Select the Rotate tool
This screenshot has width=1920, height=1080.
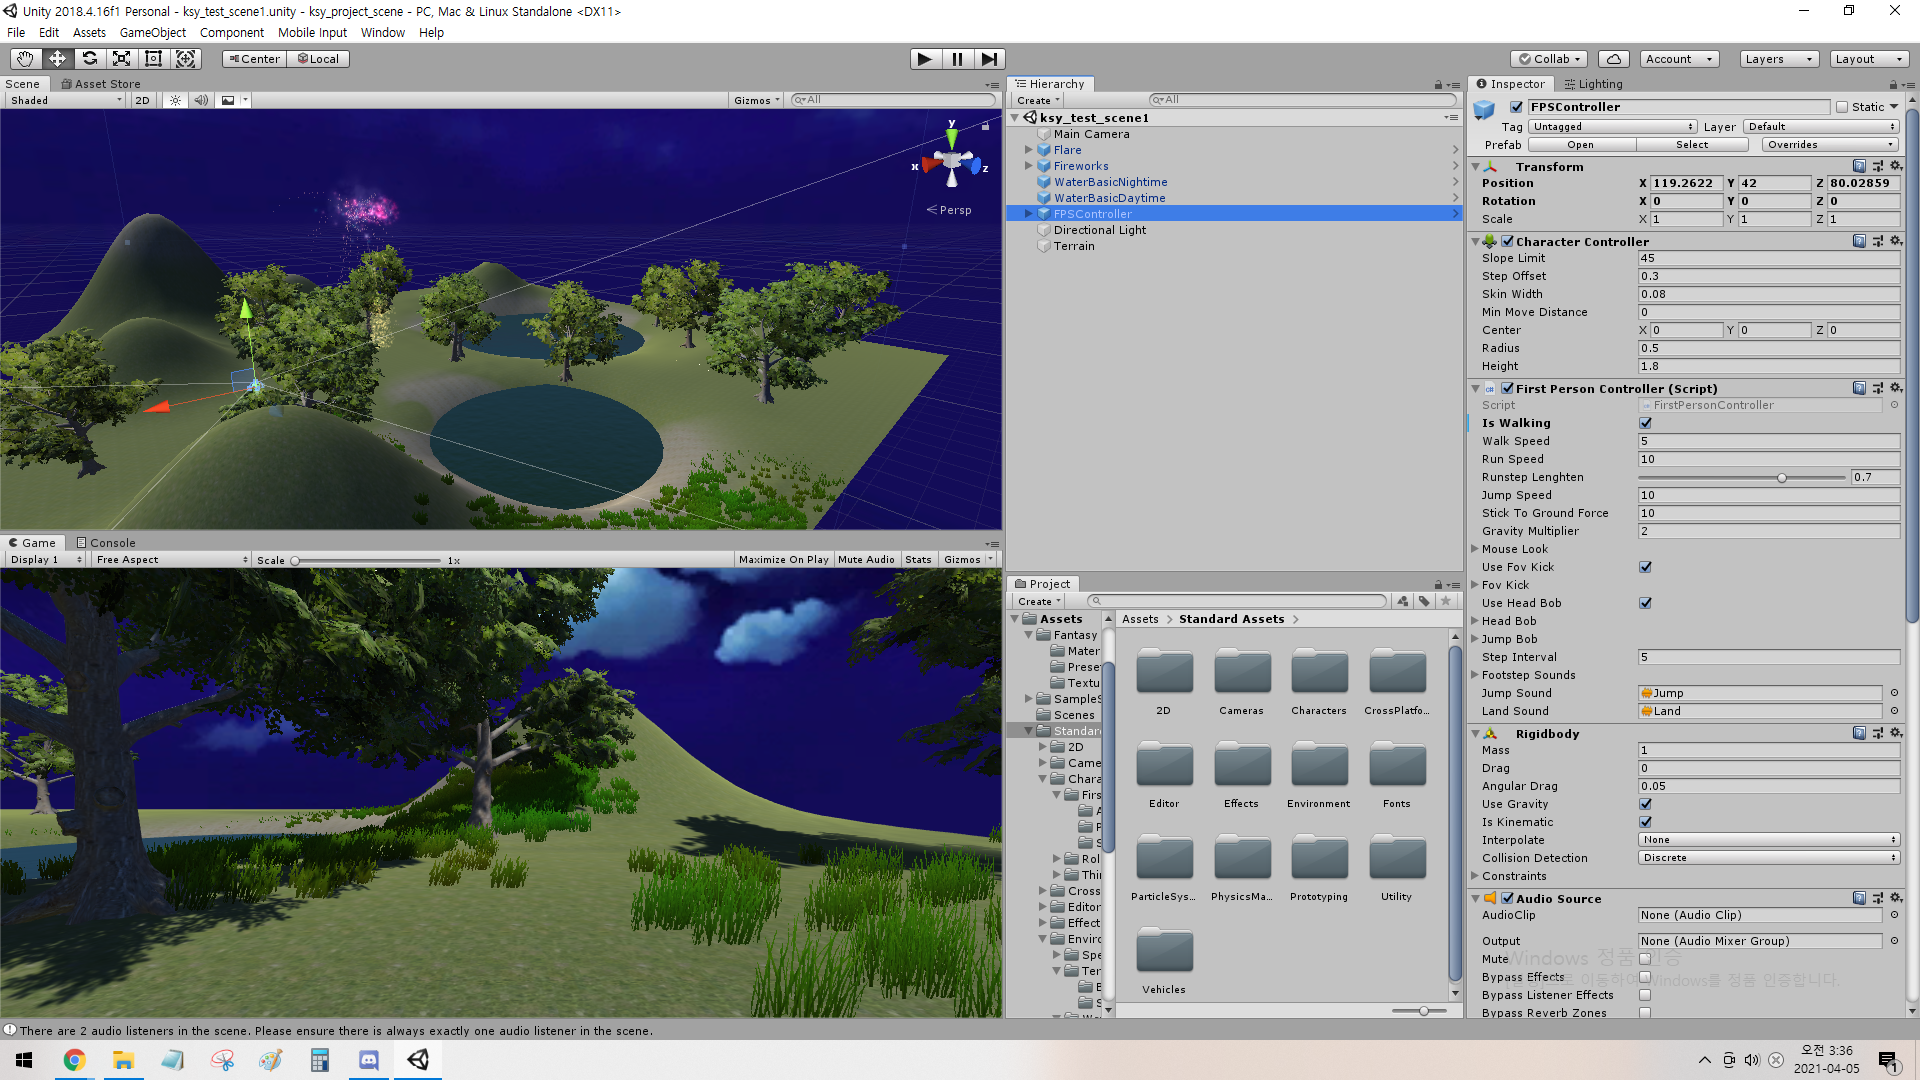click(89, 59)
